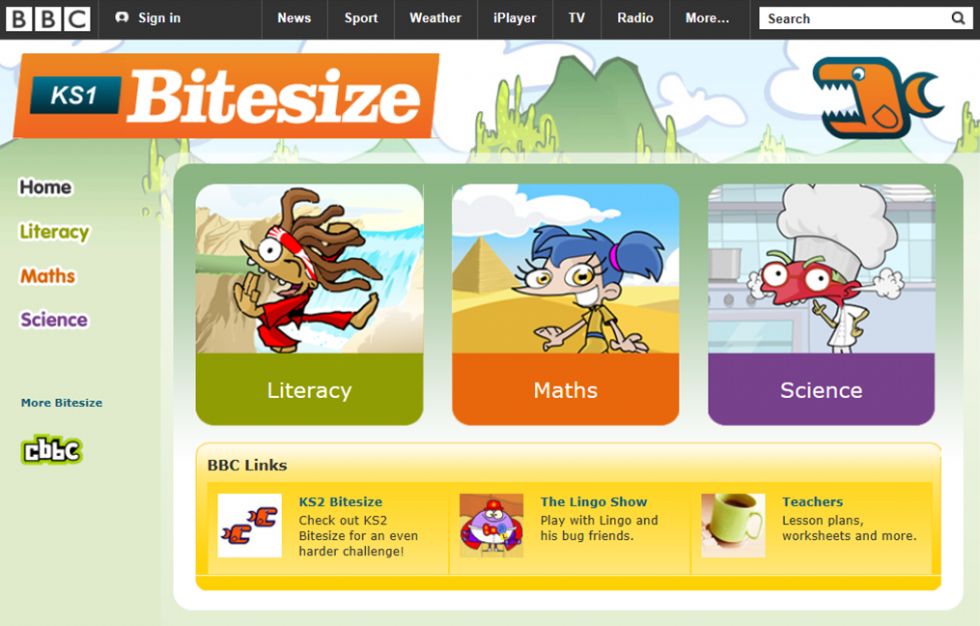Image resolution: width=980 pixels, height=626 pixels.
Task: Select Weather in the top bar
Action: (x=435, y=18)
